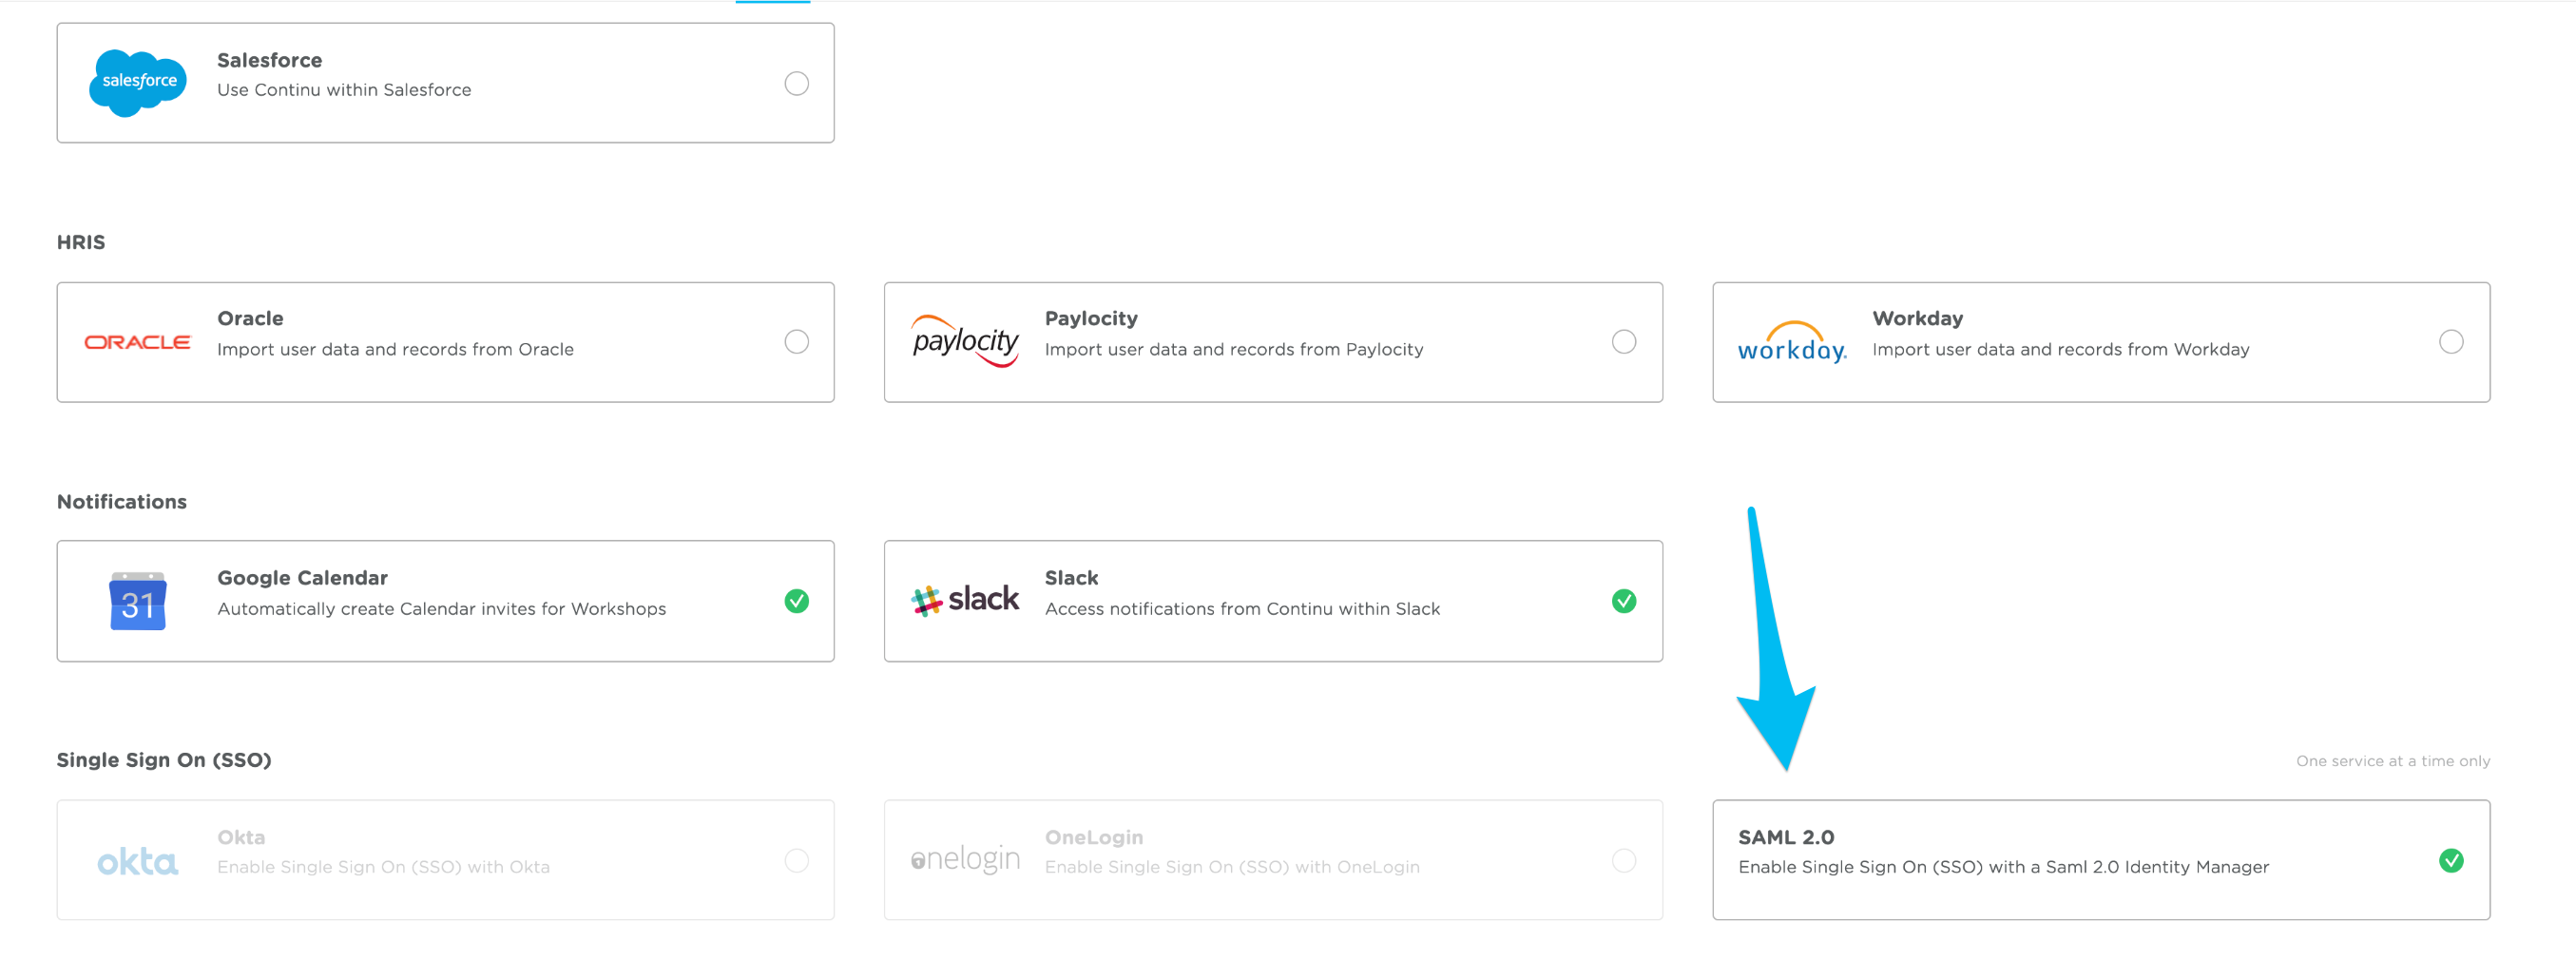Click 'Import user data and records from Workday'

(x=2061, y=350)
